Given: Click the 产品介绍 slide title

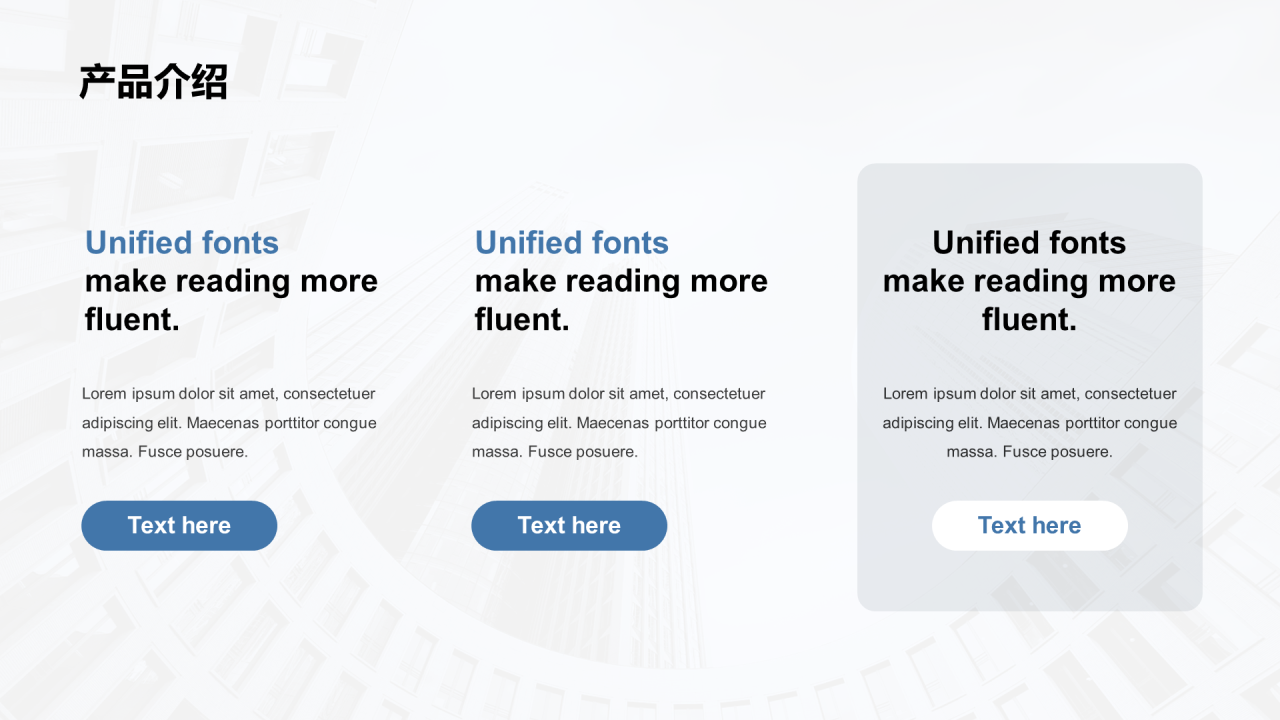Looking at the screenshot, I should tap(154, 82).
